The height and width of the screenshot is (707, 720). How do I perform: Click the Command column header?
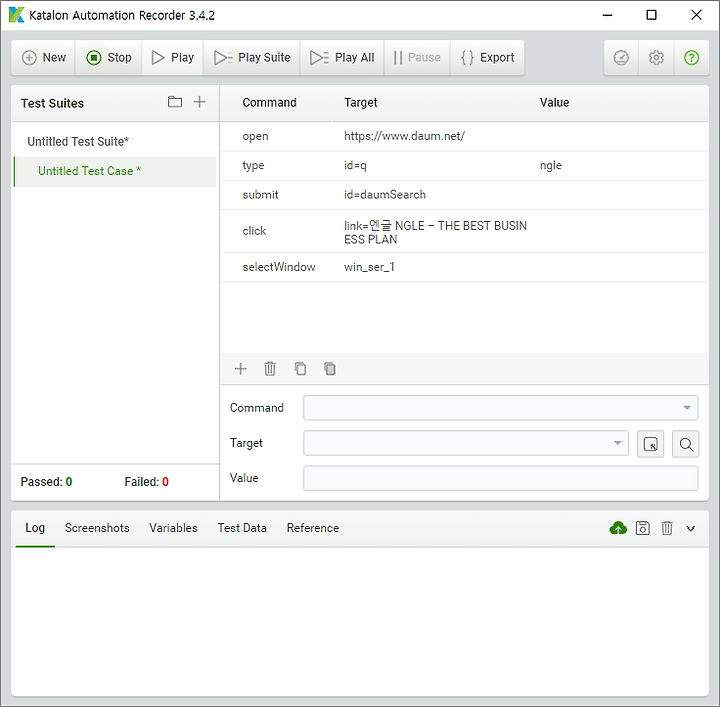[x=269, y=102]
